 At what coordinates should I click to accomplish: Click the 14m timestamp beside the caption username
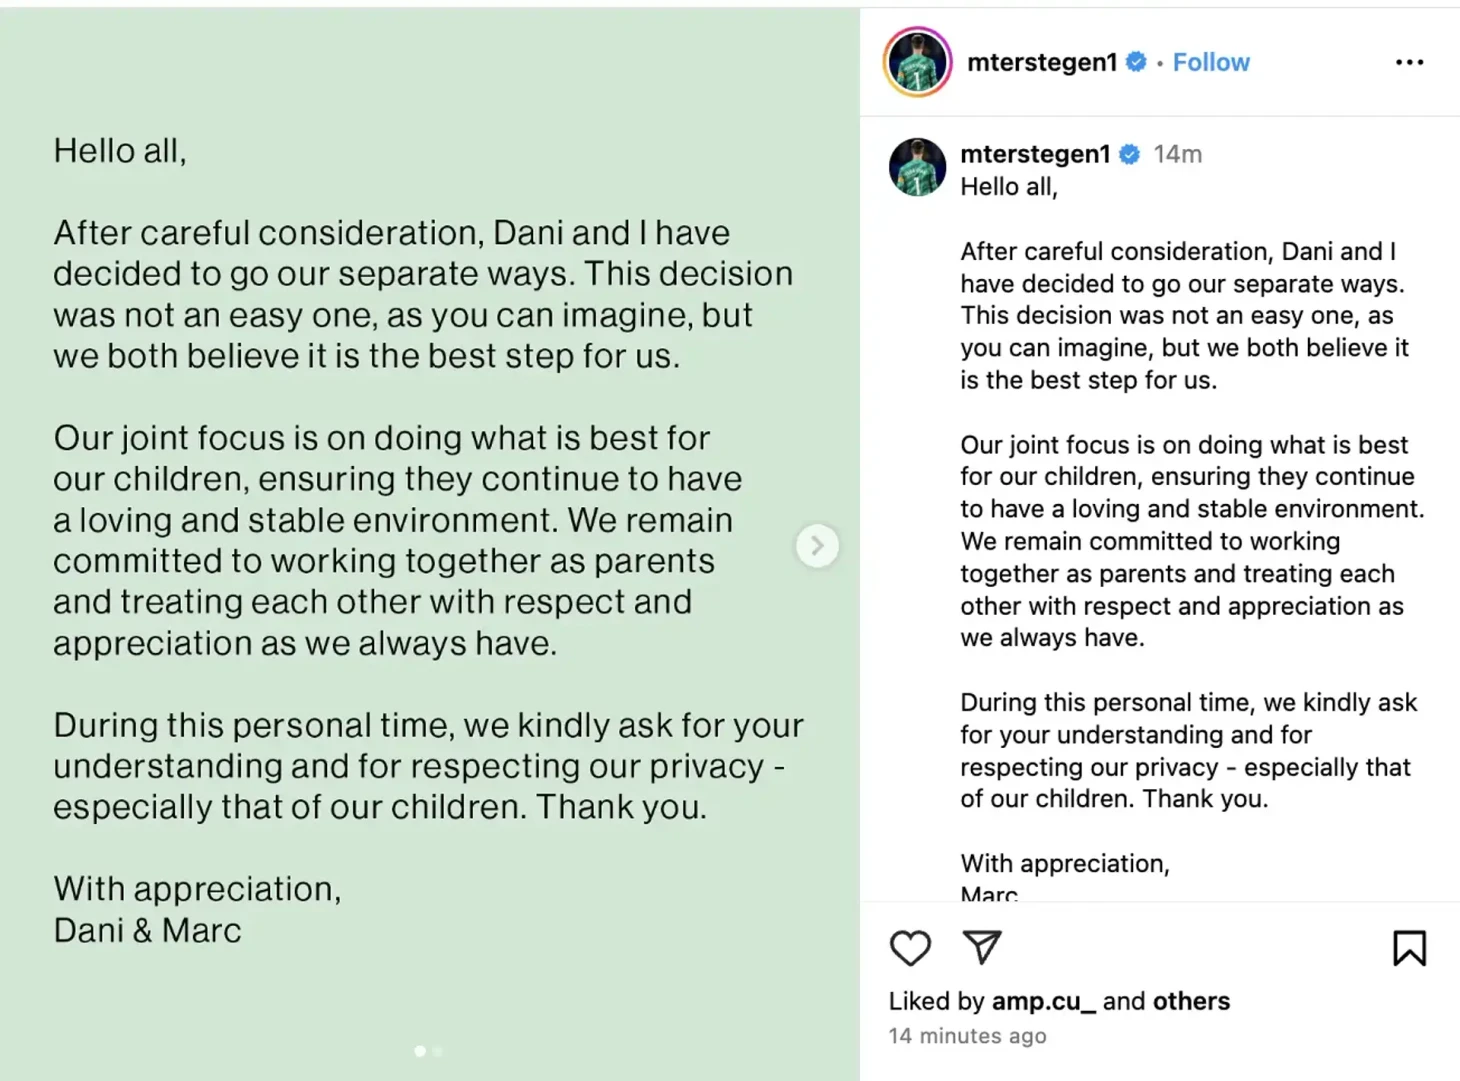(x=1177, y=154)
